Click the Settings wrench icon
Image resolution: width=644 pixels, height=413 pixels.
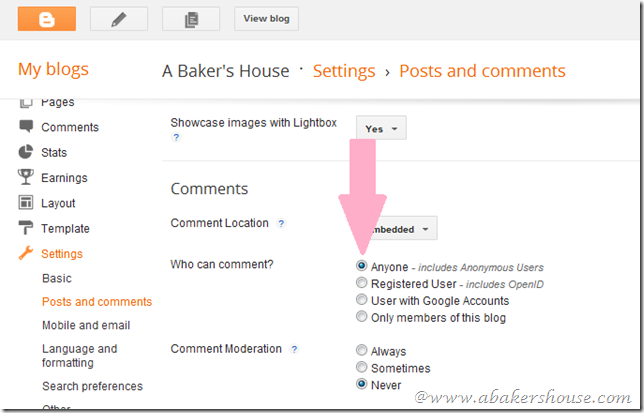pyautogui.click(x=25, y=254)
